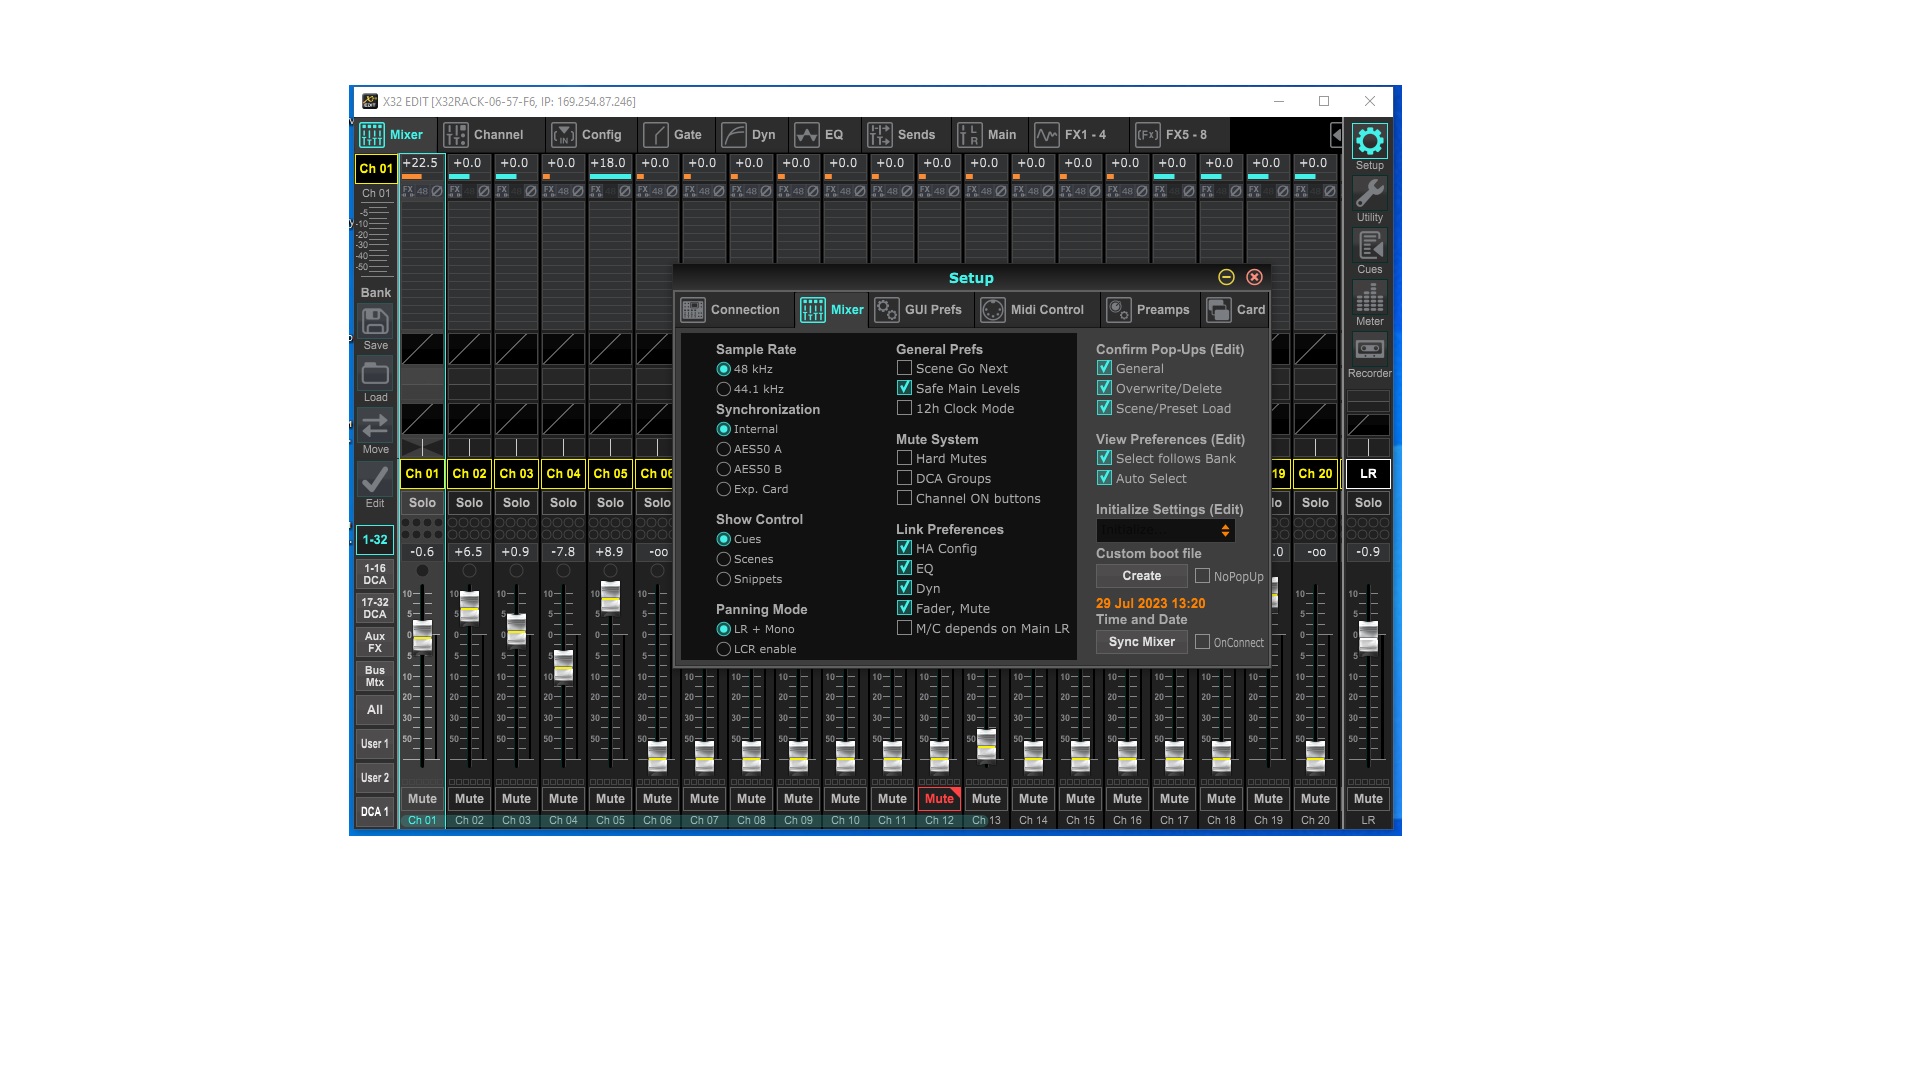This screenshot has height=1080, width=1920.
Task: Open the Preamps setup tab
Action: tap(1149, 310)
